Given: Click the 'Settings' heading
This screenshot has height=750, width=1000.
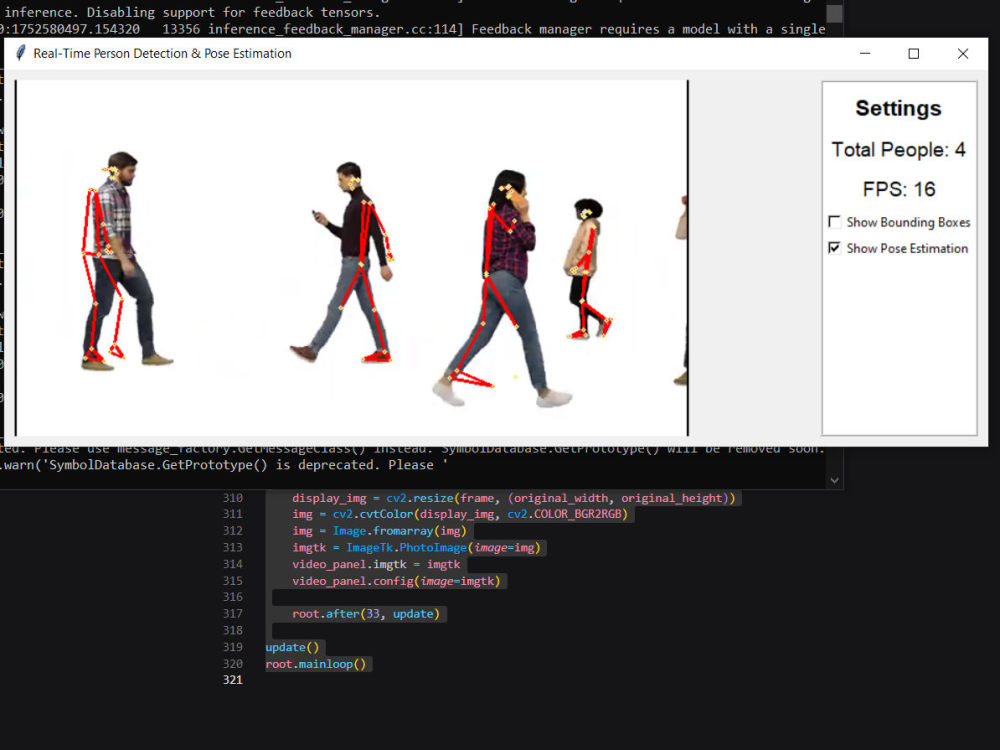Looking at the screenshot, I should point(898,108).
